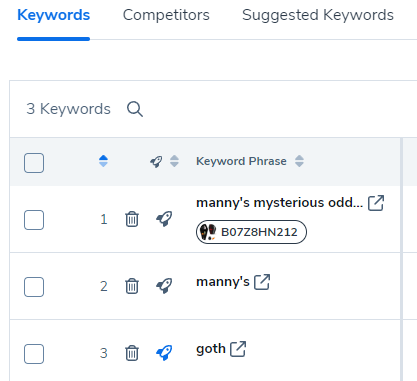Viewport: 417px width, 381px height.
Task: Delete the goth keyword row
Action: 132,353
